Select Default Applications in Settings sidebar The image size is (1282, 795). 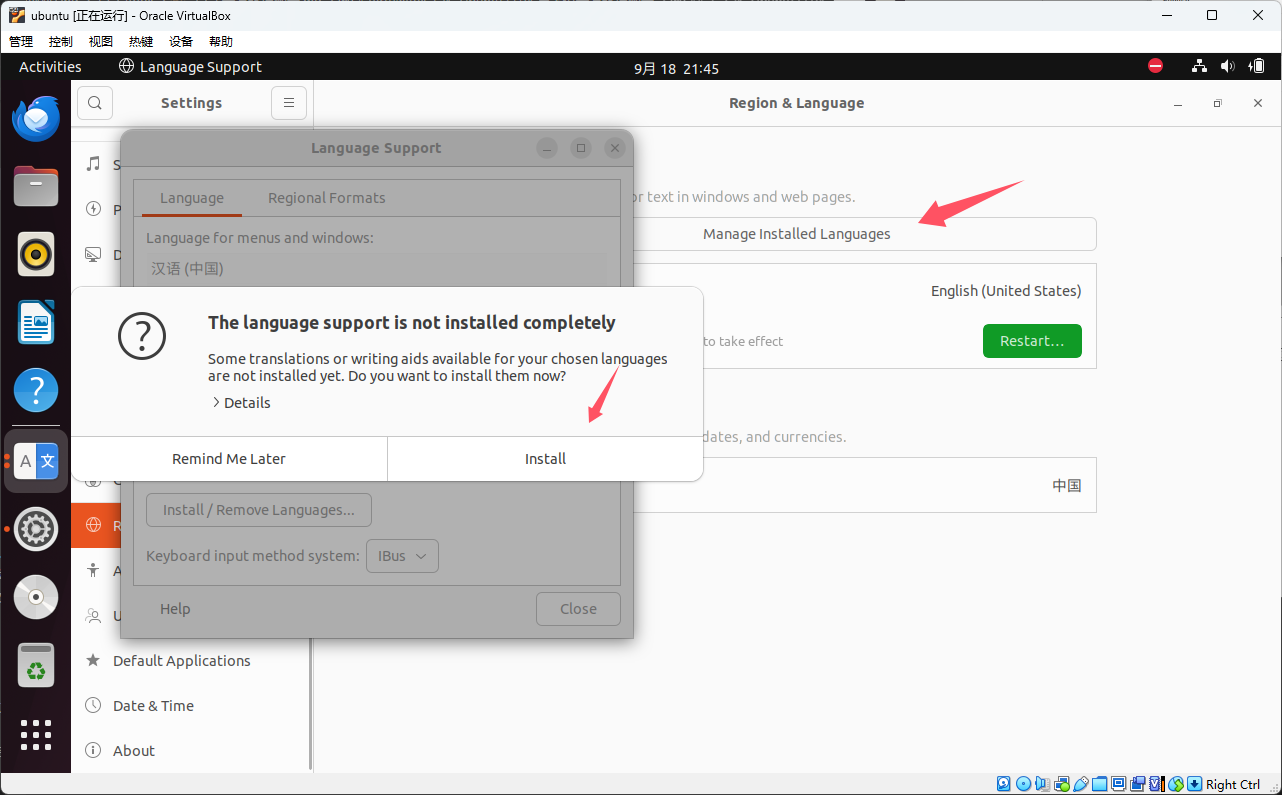click(x=191, y=661)
